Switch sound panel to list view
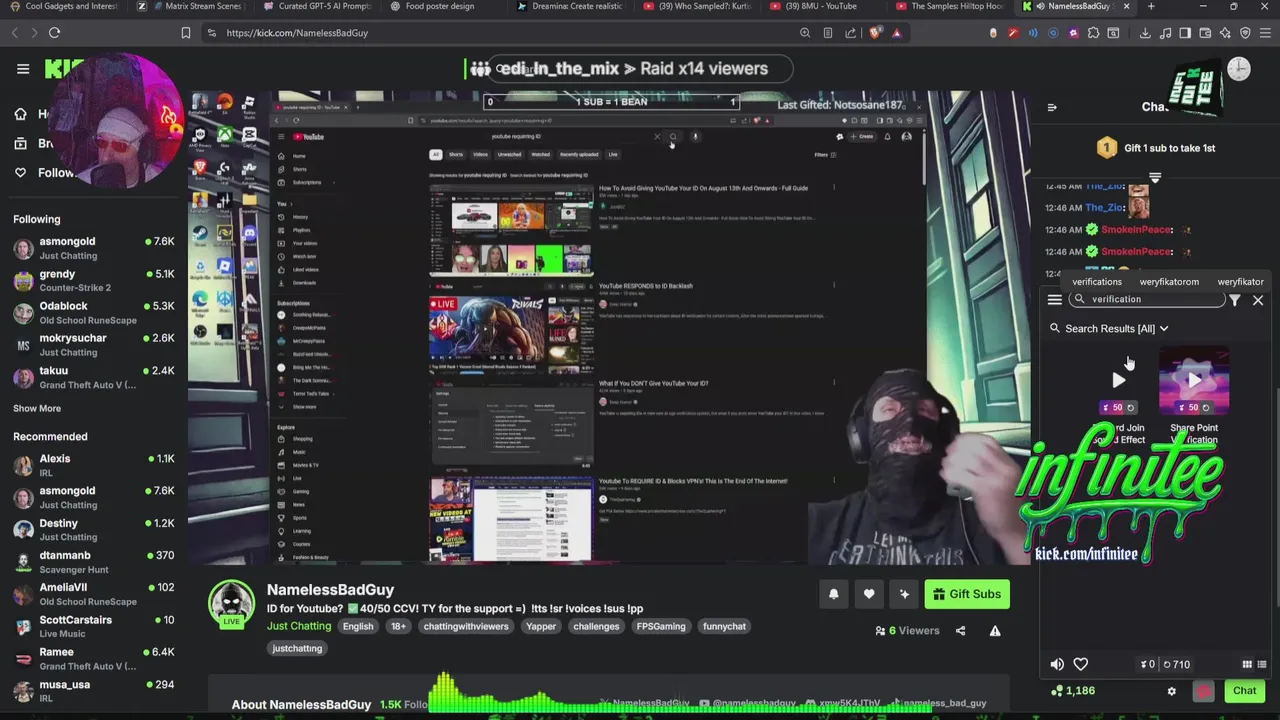 tap(1262, 664)
